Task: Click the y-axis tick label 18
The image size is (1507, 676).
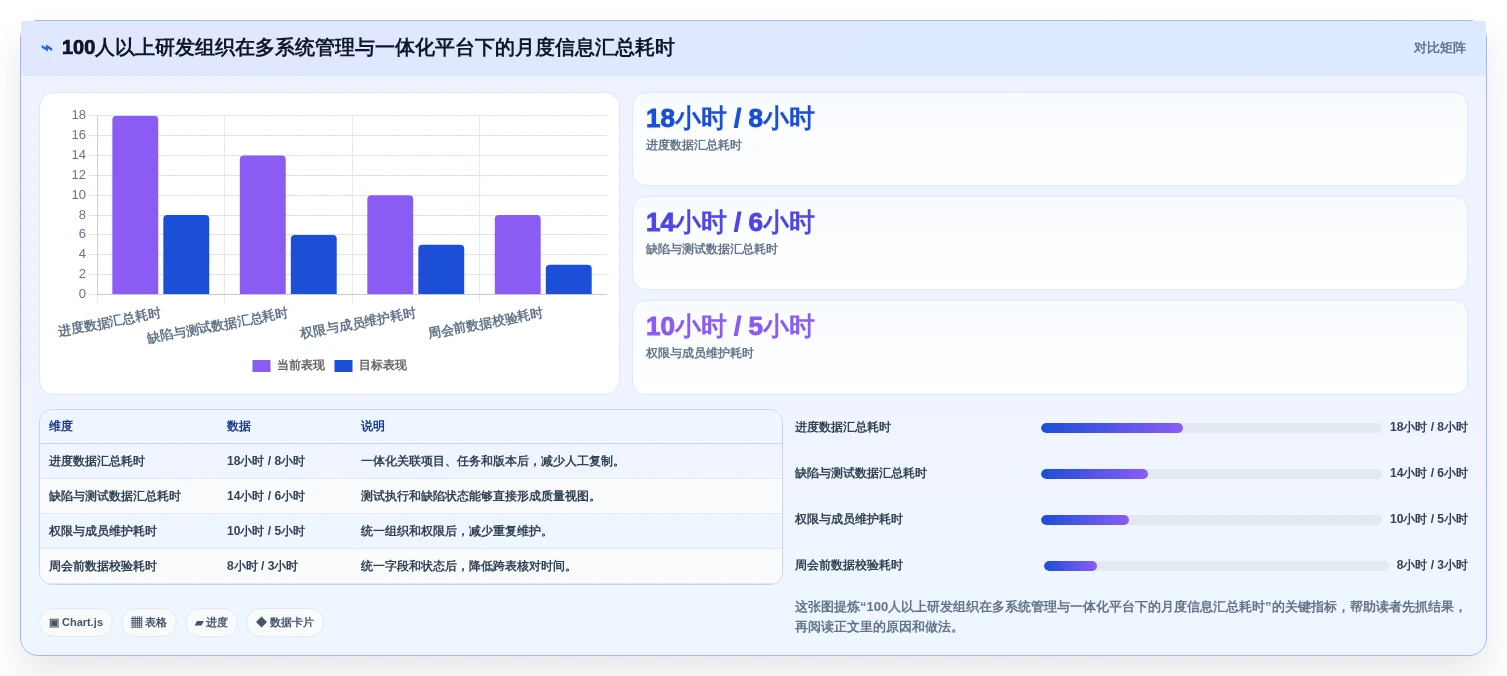Action: (x=79, y=115)
